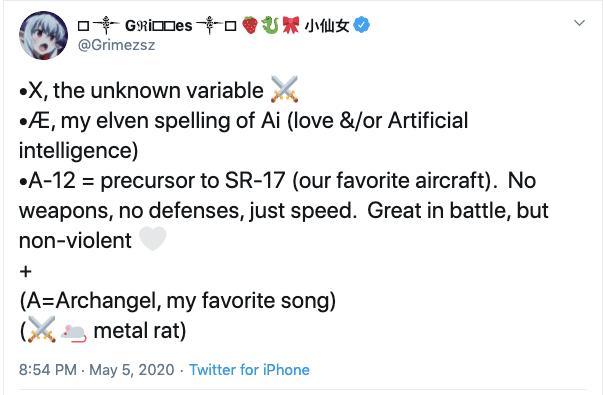This screenshot has width=604, height=395.
Task: Click the 'Twitter for iPhone' source link
Action: coord(249,370)
